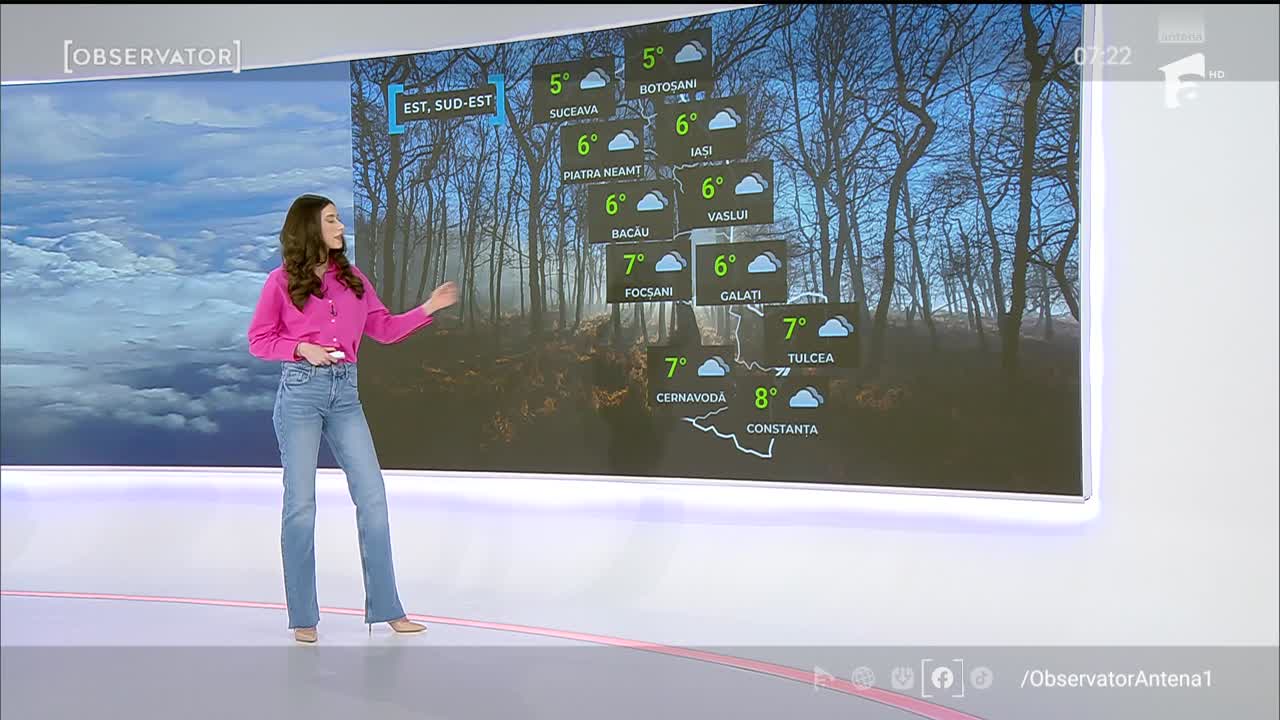This screenshot has width=1280, height=720.
Task: Click the cloud icon on Constanța tile
Action: (805, 398)
